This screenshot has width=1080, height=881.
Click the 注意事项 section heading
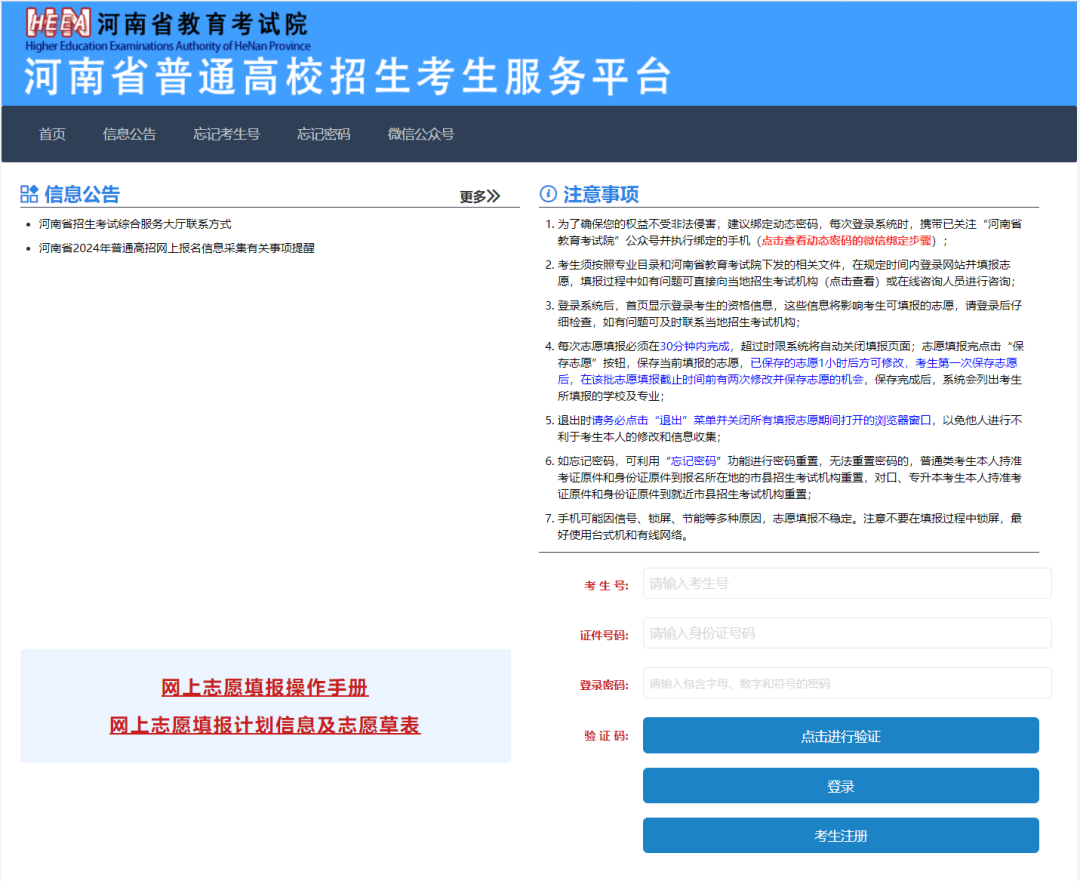(601, 194)
